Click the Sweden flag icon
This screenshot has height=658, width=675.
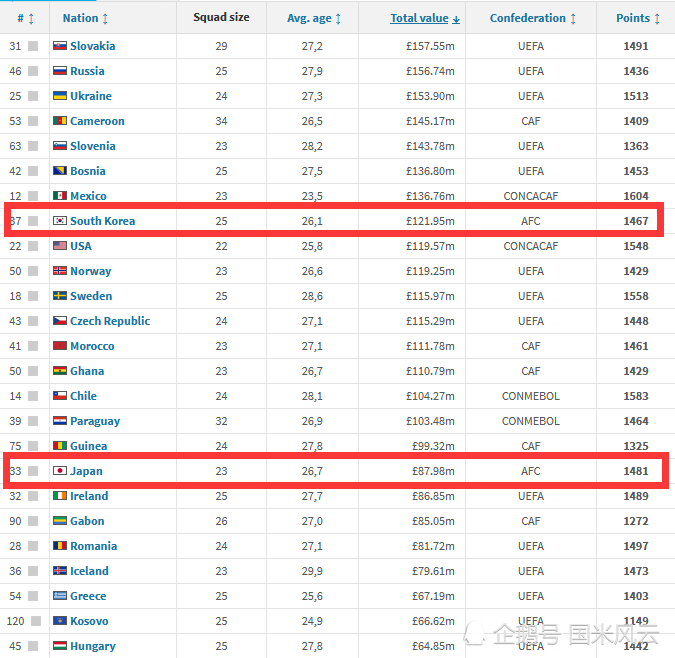point(60,295)
